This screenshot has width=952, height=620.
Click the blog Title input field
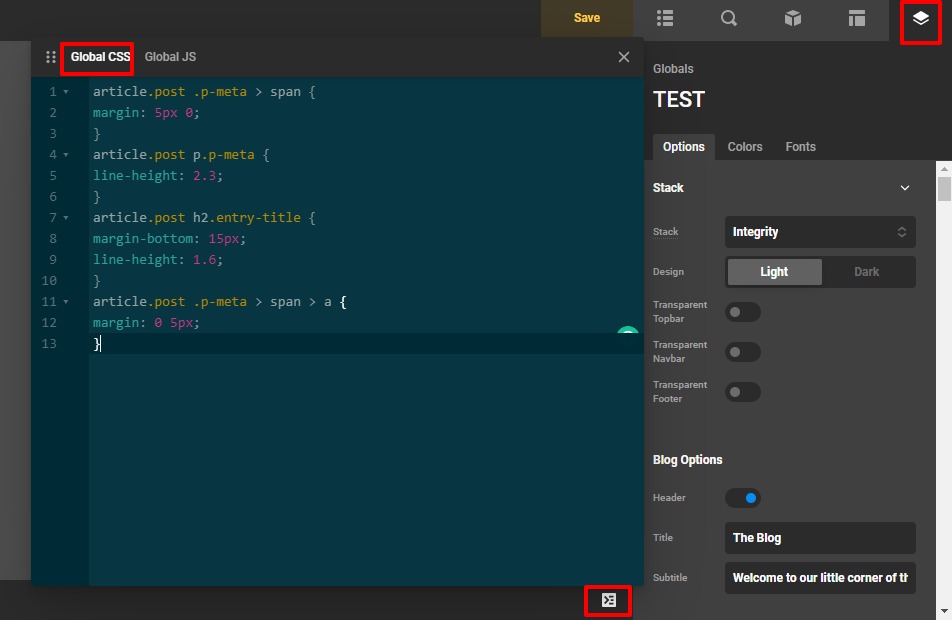819,538
